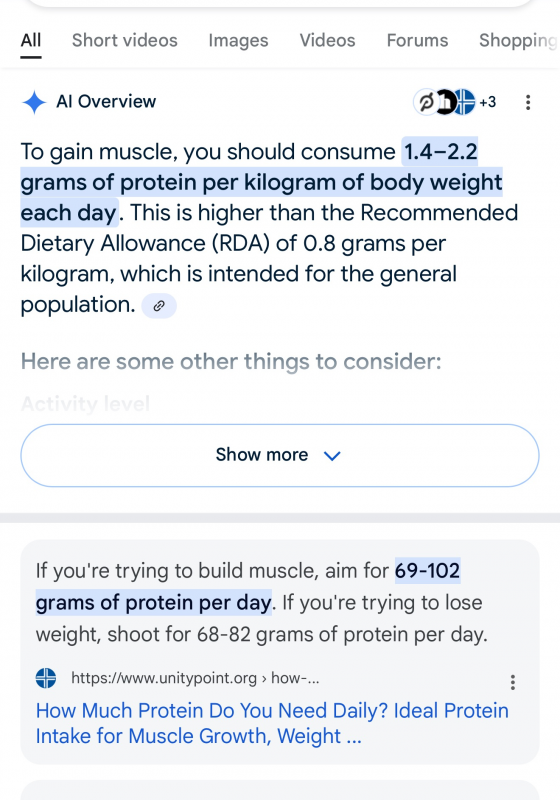Click the AI Overview sparkle icon
This screenshot has width=560, height=800.
[34, 102]
